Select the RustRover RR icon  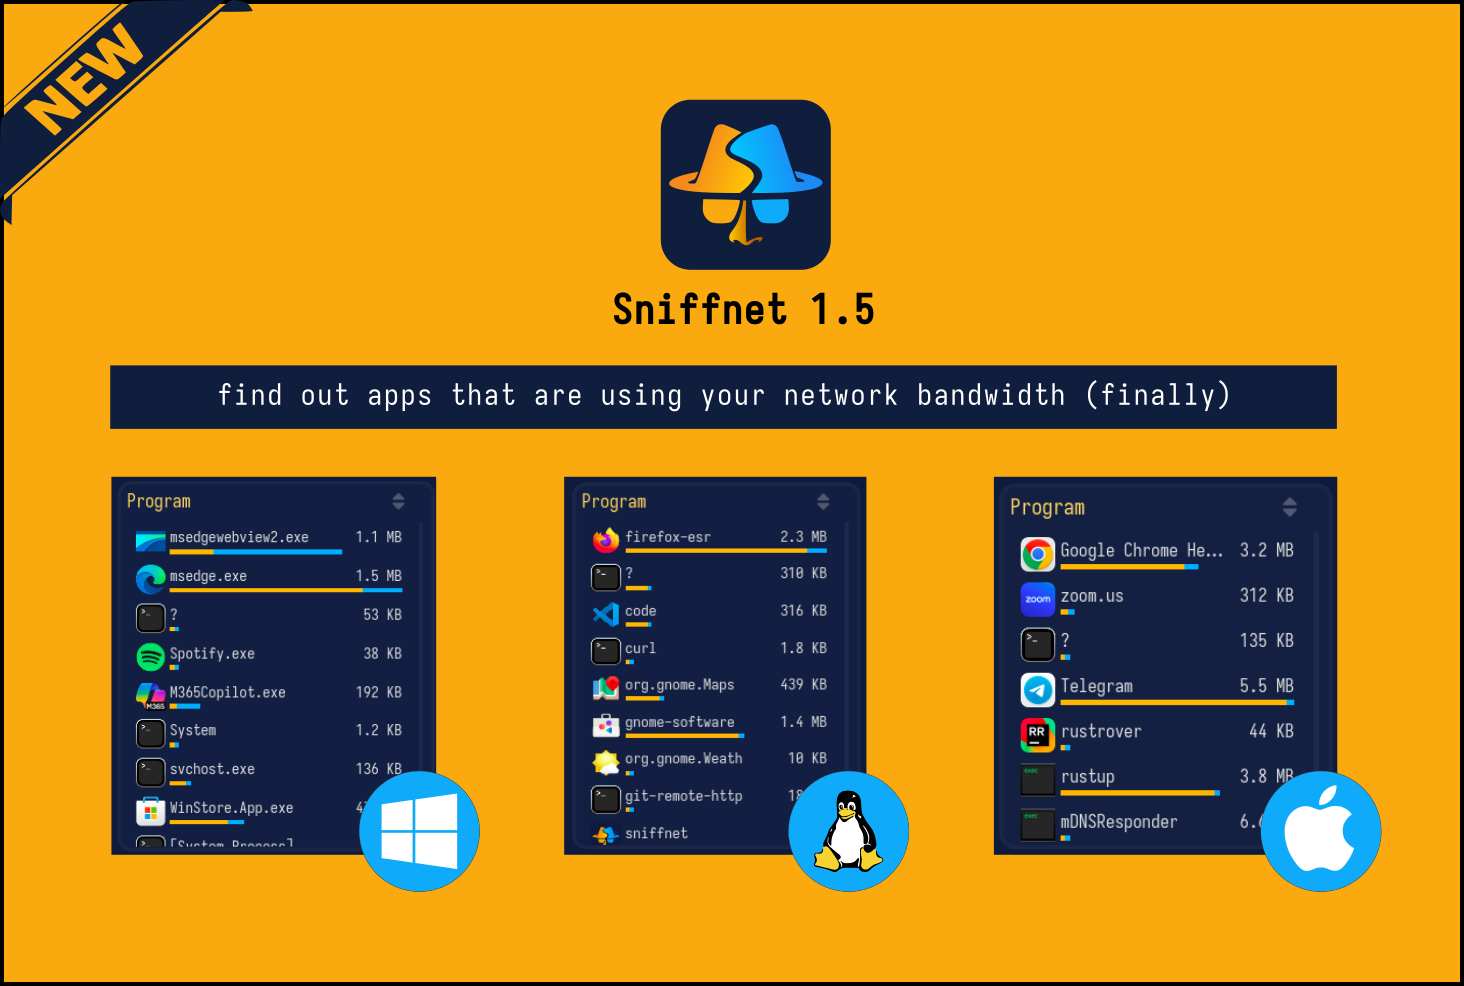[1038, 735]
